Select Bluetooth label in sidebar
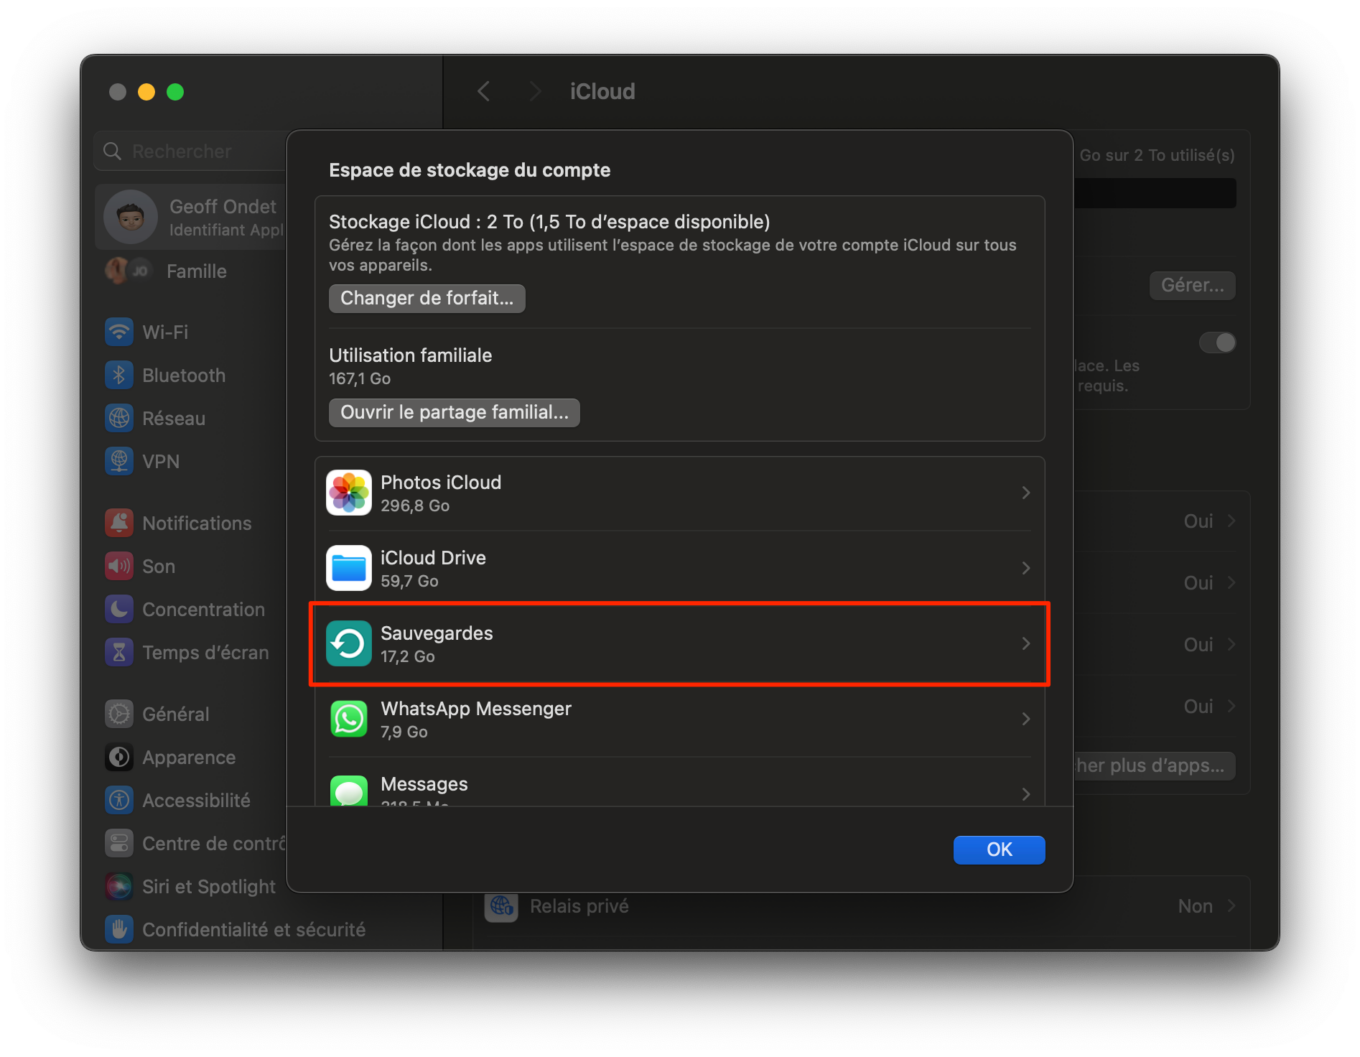This screenshot has width=1360, height=1057. pyautogui.click(x=184, y=375)
